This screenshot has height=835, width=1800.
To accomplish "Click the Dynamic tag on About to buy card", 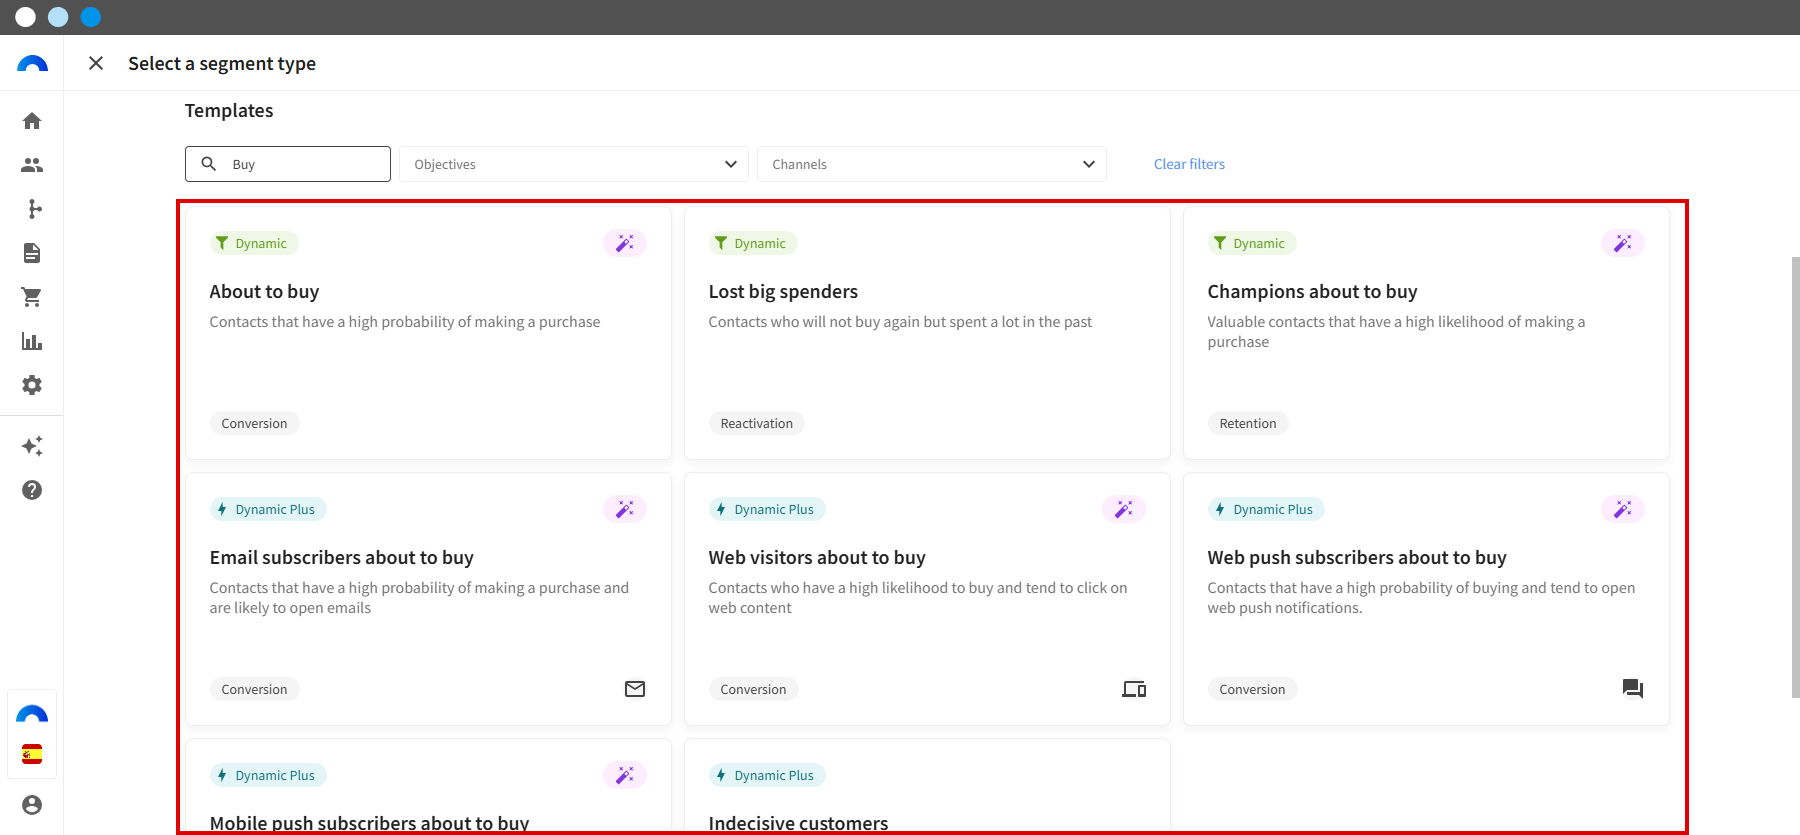I will point(254,243).
